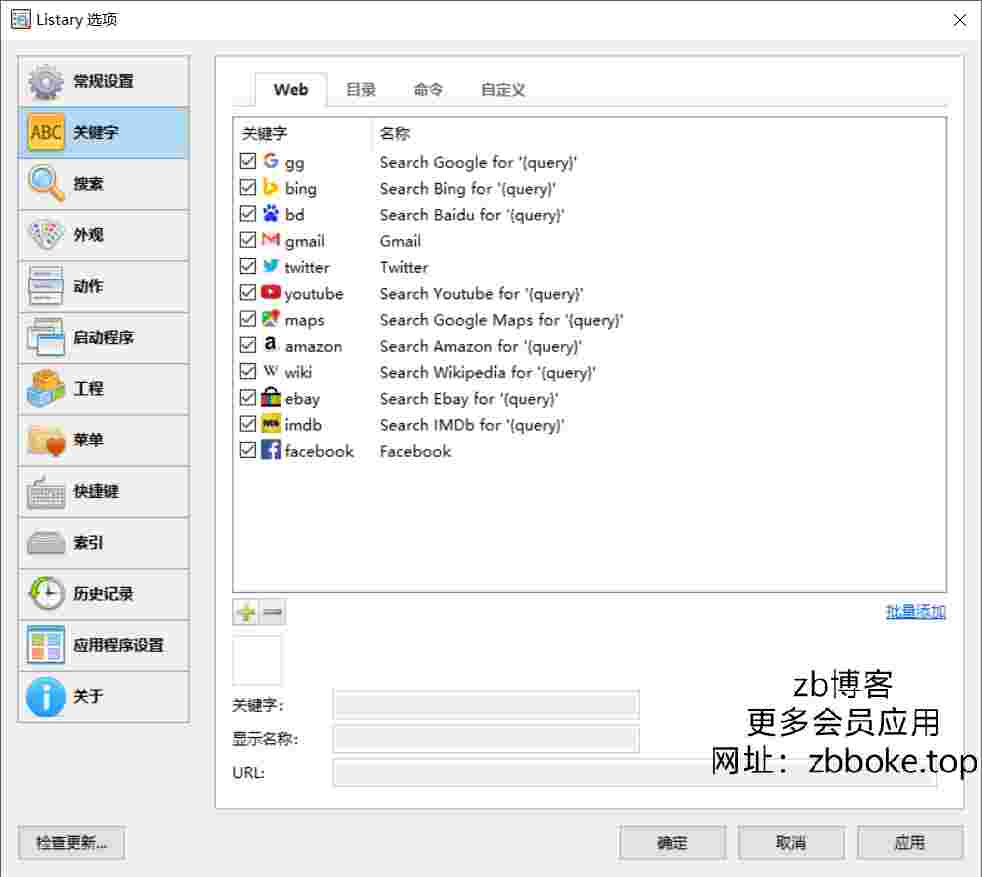Disable the youtube keyword checkbox

click(248, 293)
